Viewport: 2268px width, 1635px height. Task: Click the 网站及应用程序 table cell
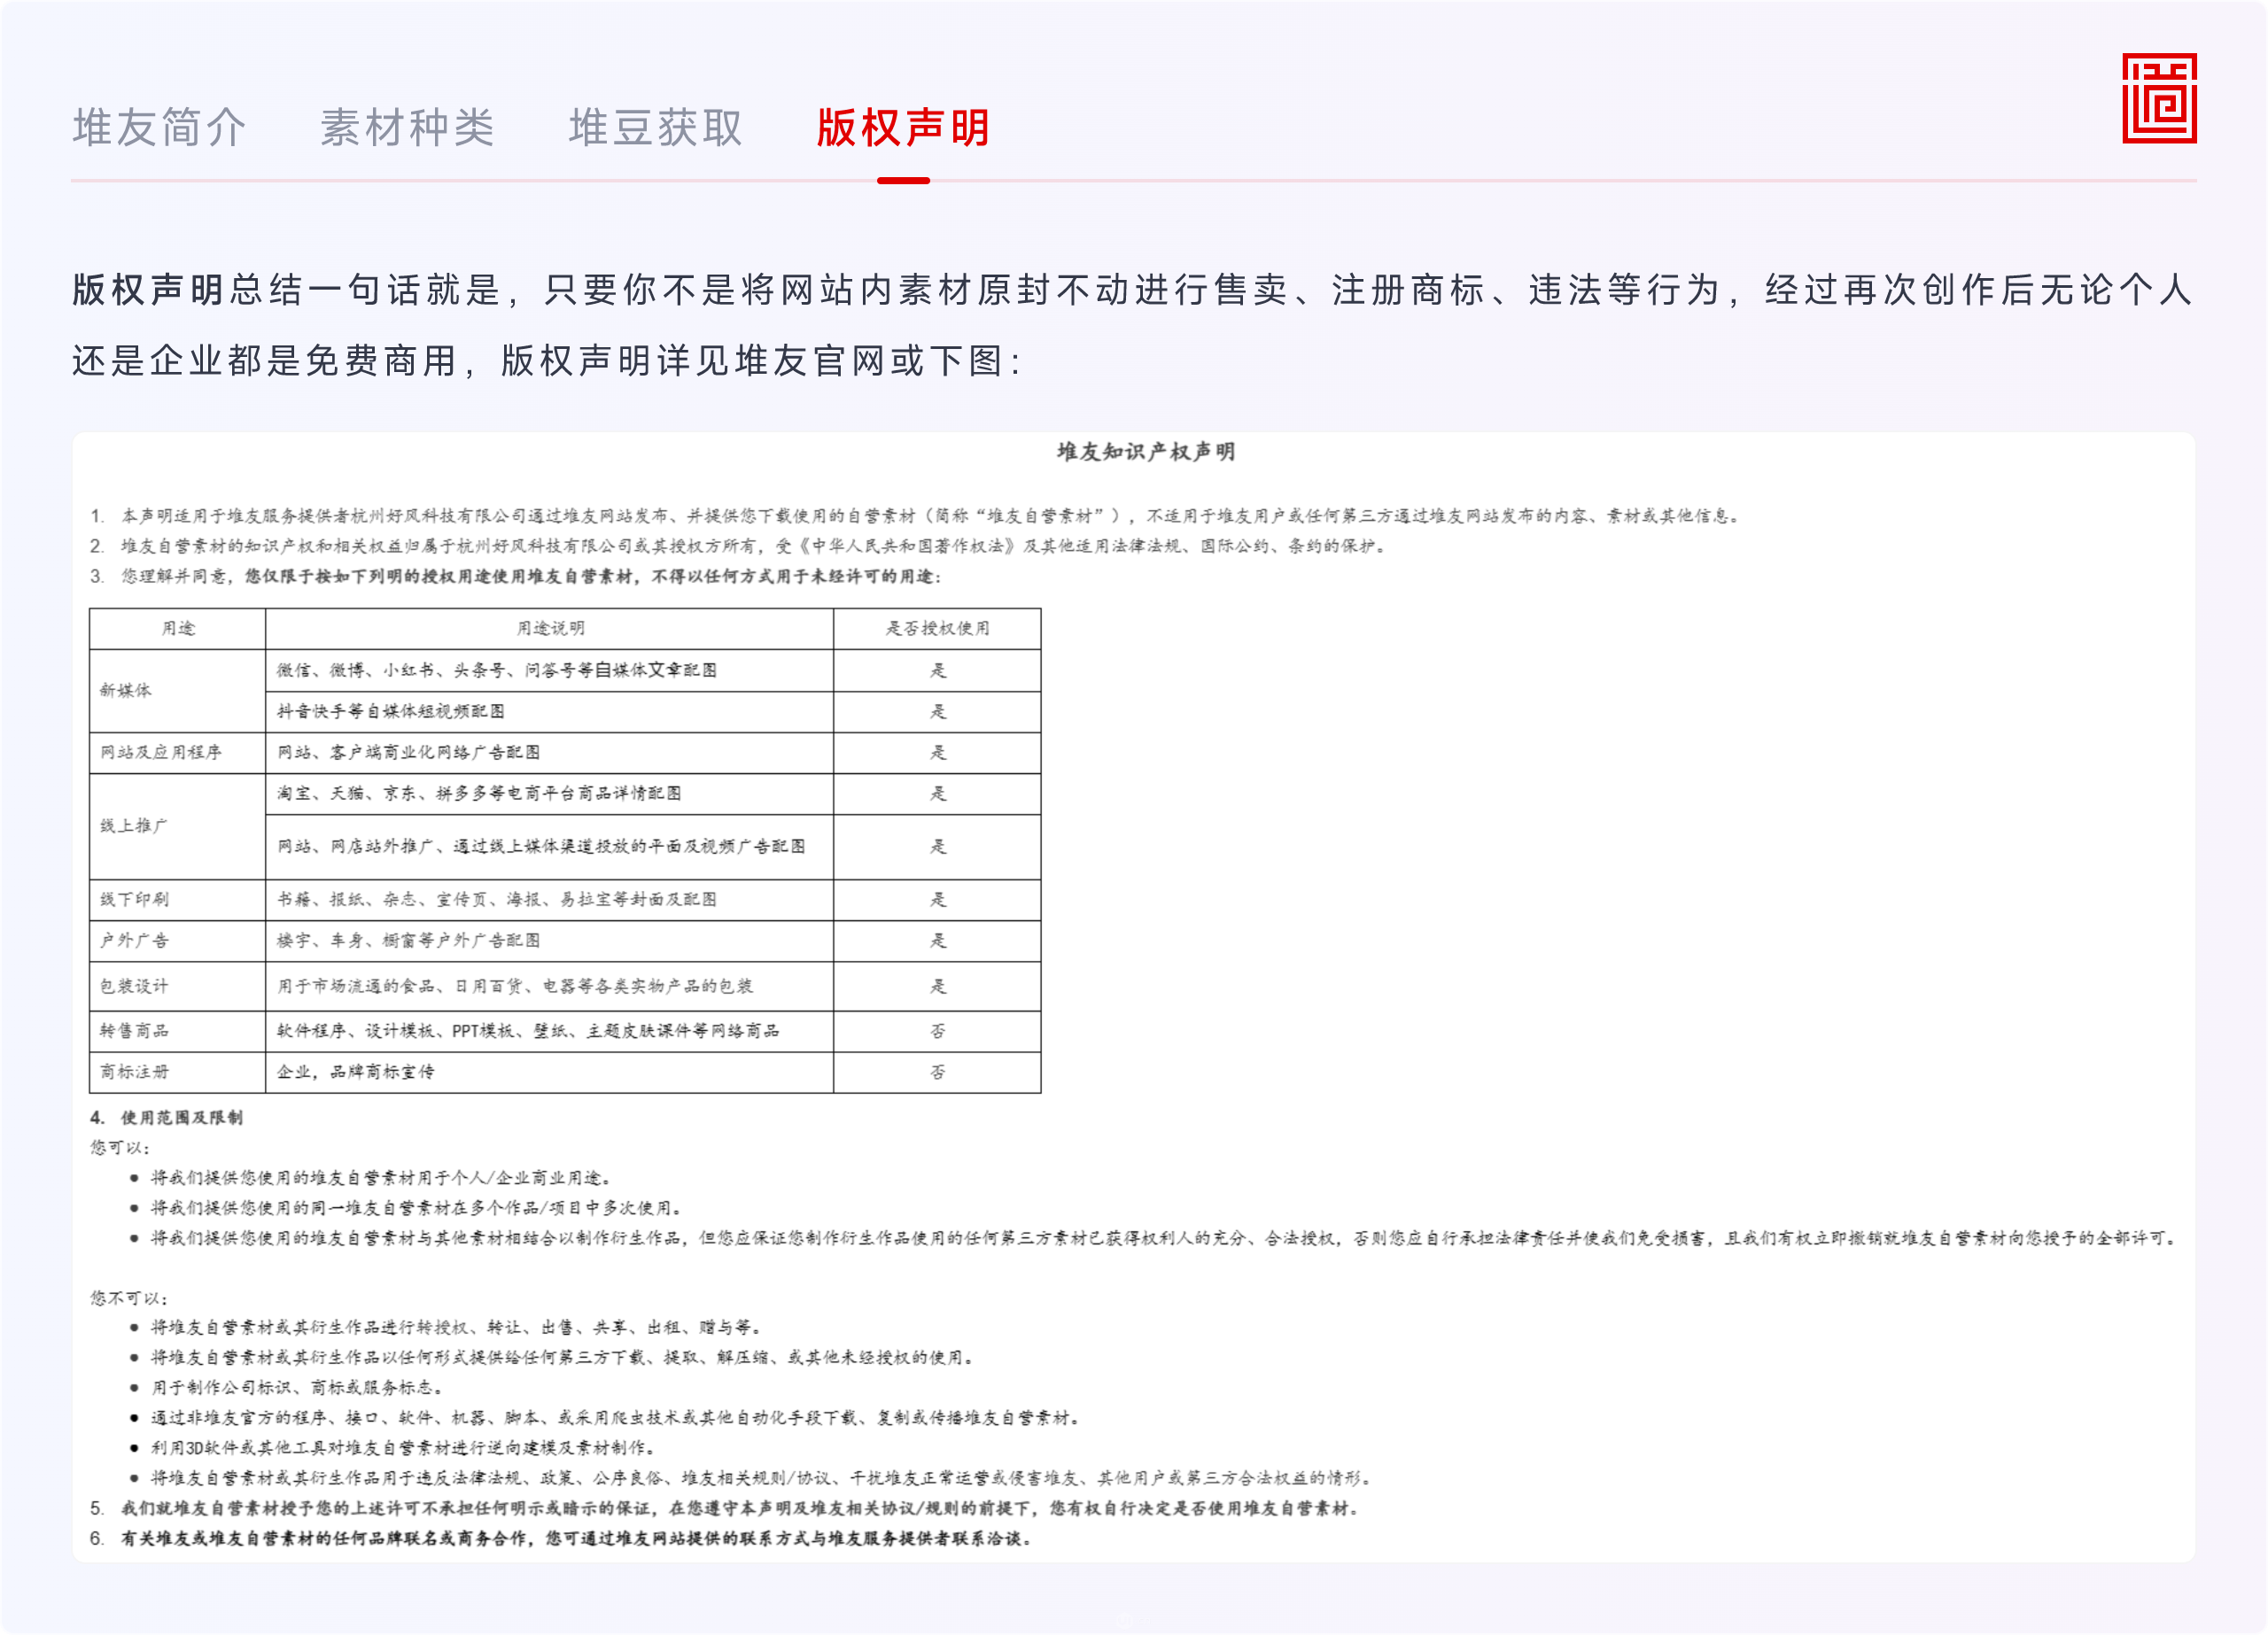(x=161, y=752)
